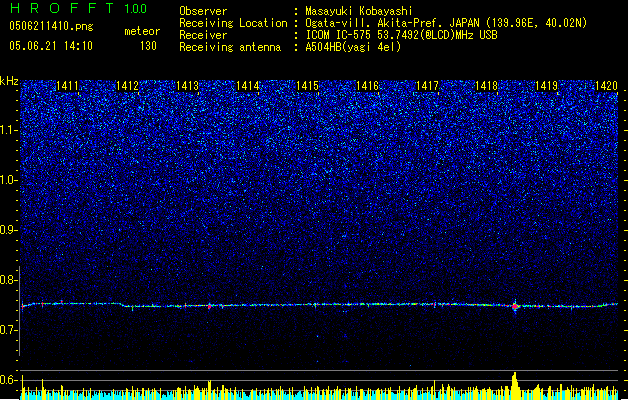Click the Receiving Location label

pyautogui.click(x=233, y=23)
